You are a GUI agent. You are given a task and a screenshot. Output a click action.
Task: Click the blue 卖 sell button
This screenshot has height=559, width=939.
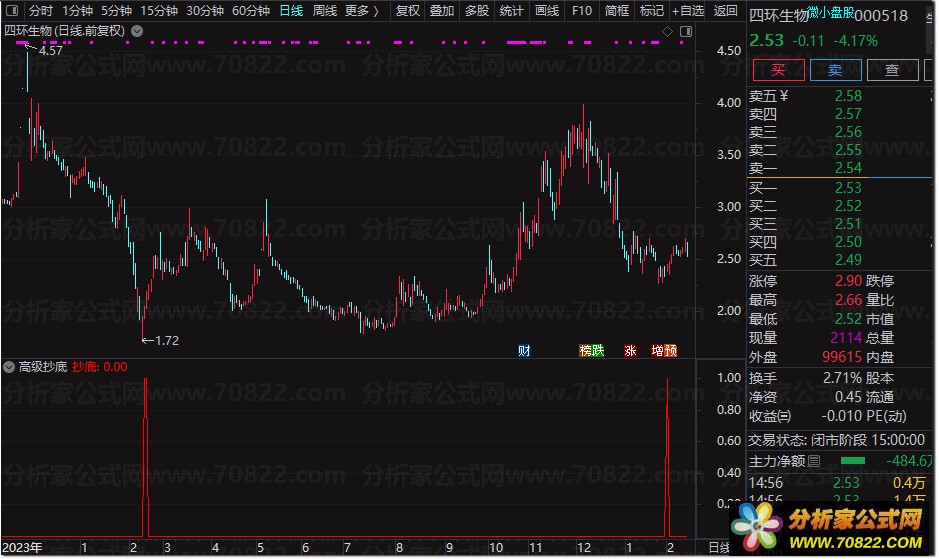pos(835,70)
